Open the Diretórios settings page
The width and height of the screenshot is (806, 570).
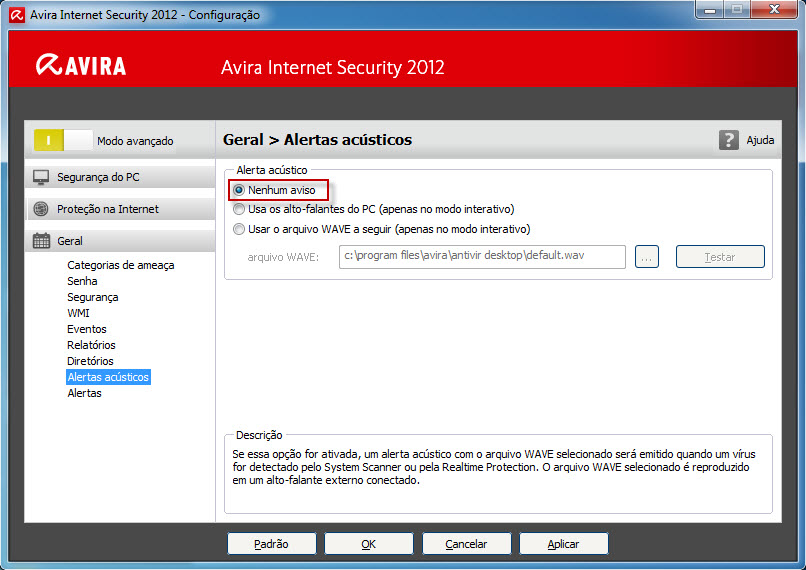[x=90, y=361]
